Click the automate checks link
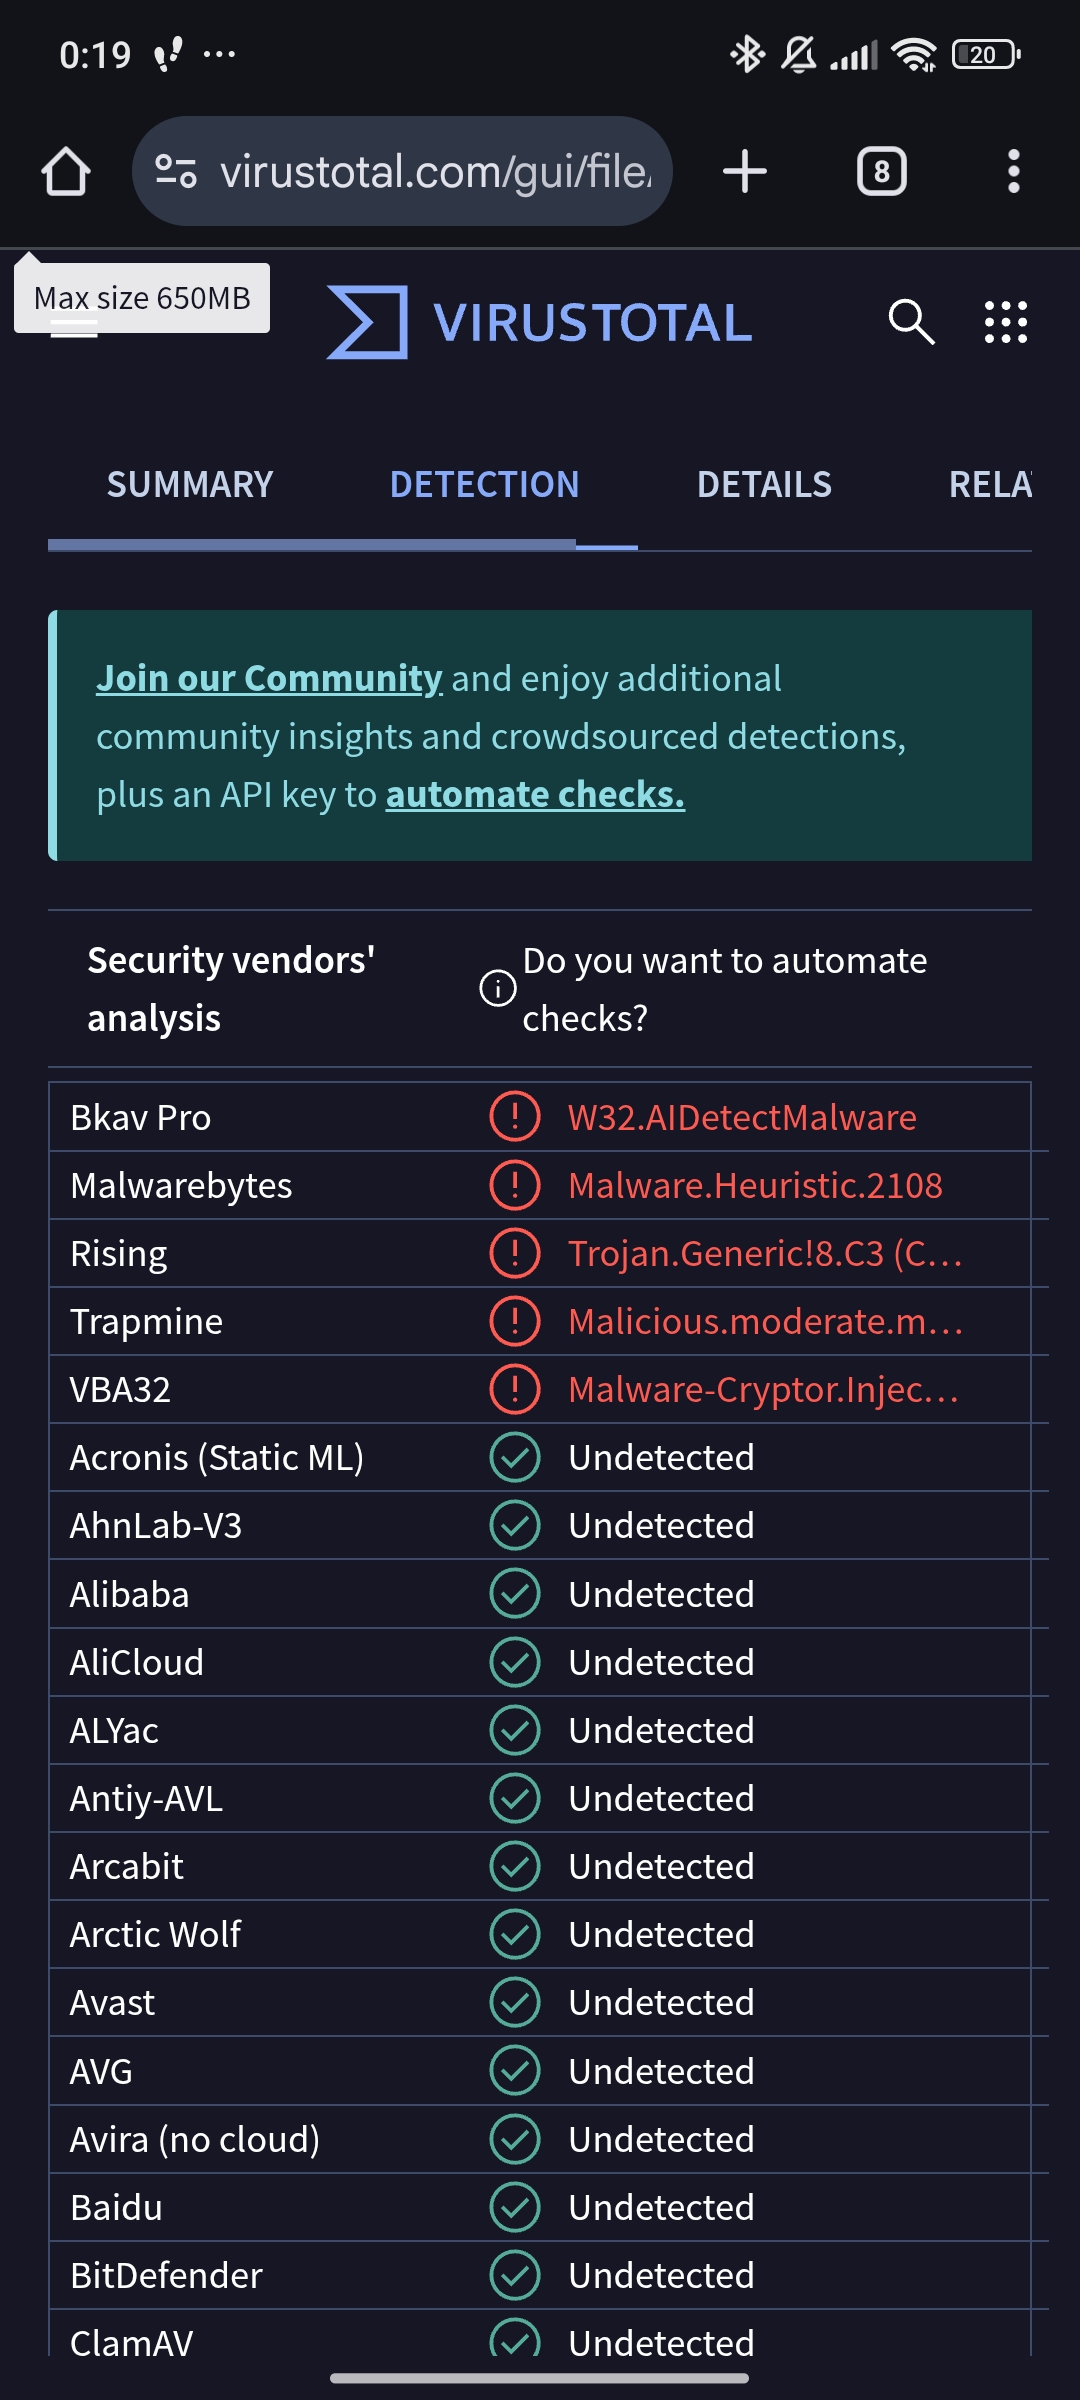The width and height of the screenshot is (1080, 2400). [x=535, y=795]
